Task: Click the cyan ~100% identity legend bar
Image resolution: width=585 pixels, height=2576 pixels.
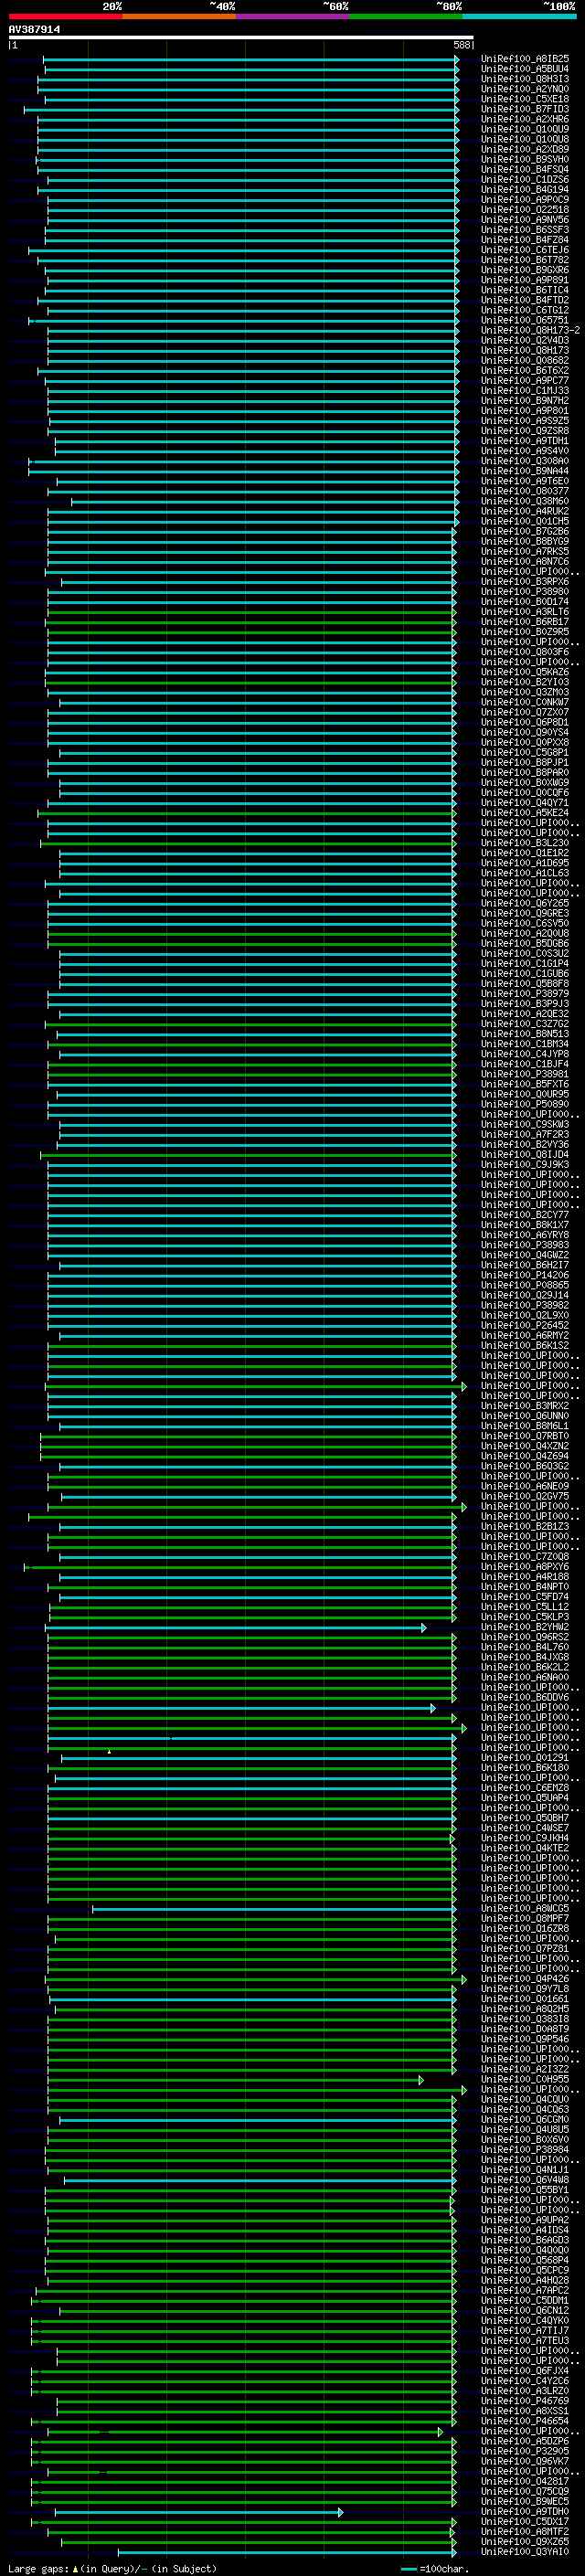Action: [519, 16]
